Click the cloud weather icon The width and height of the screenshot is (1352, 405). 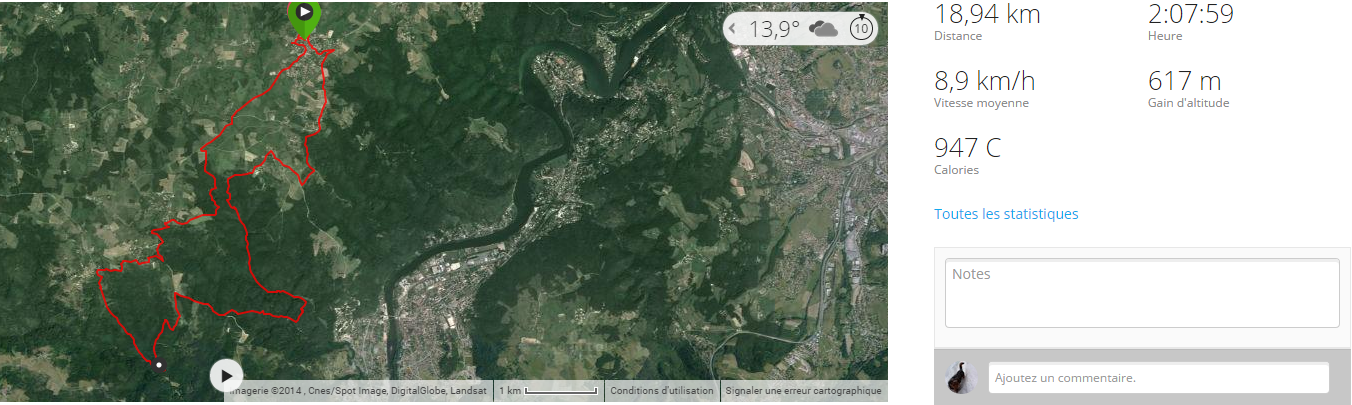823,29
